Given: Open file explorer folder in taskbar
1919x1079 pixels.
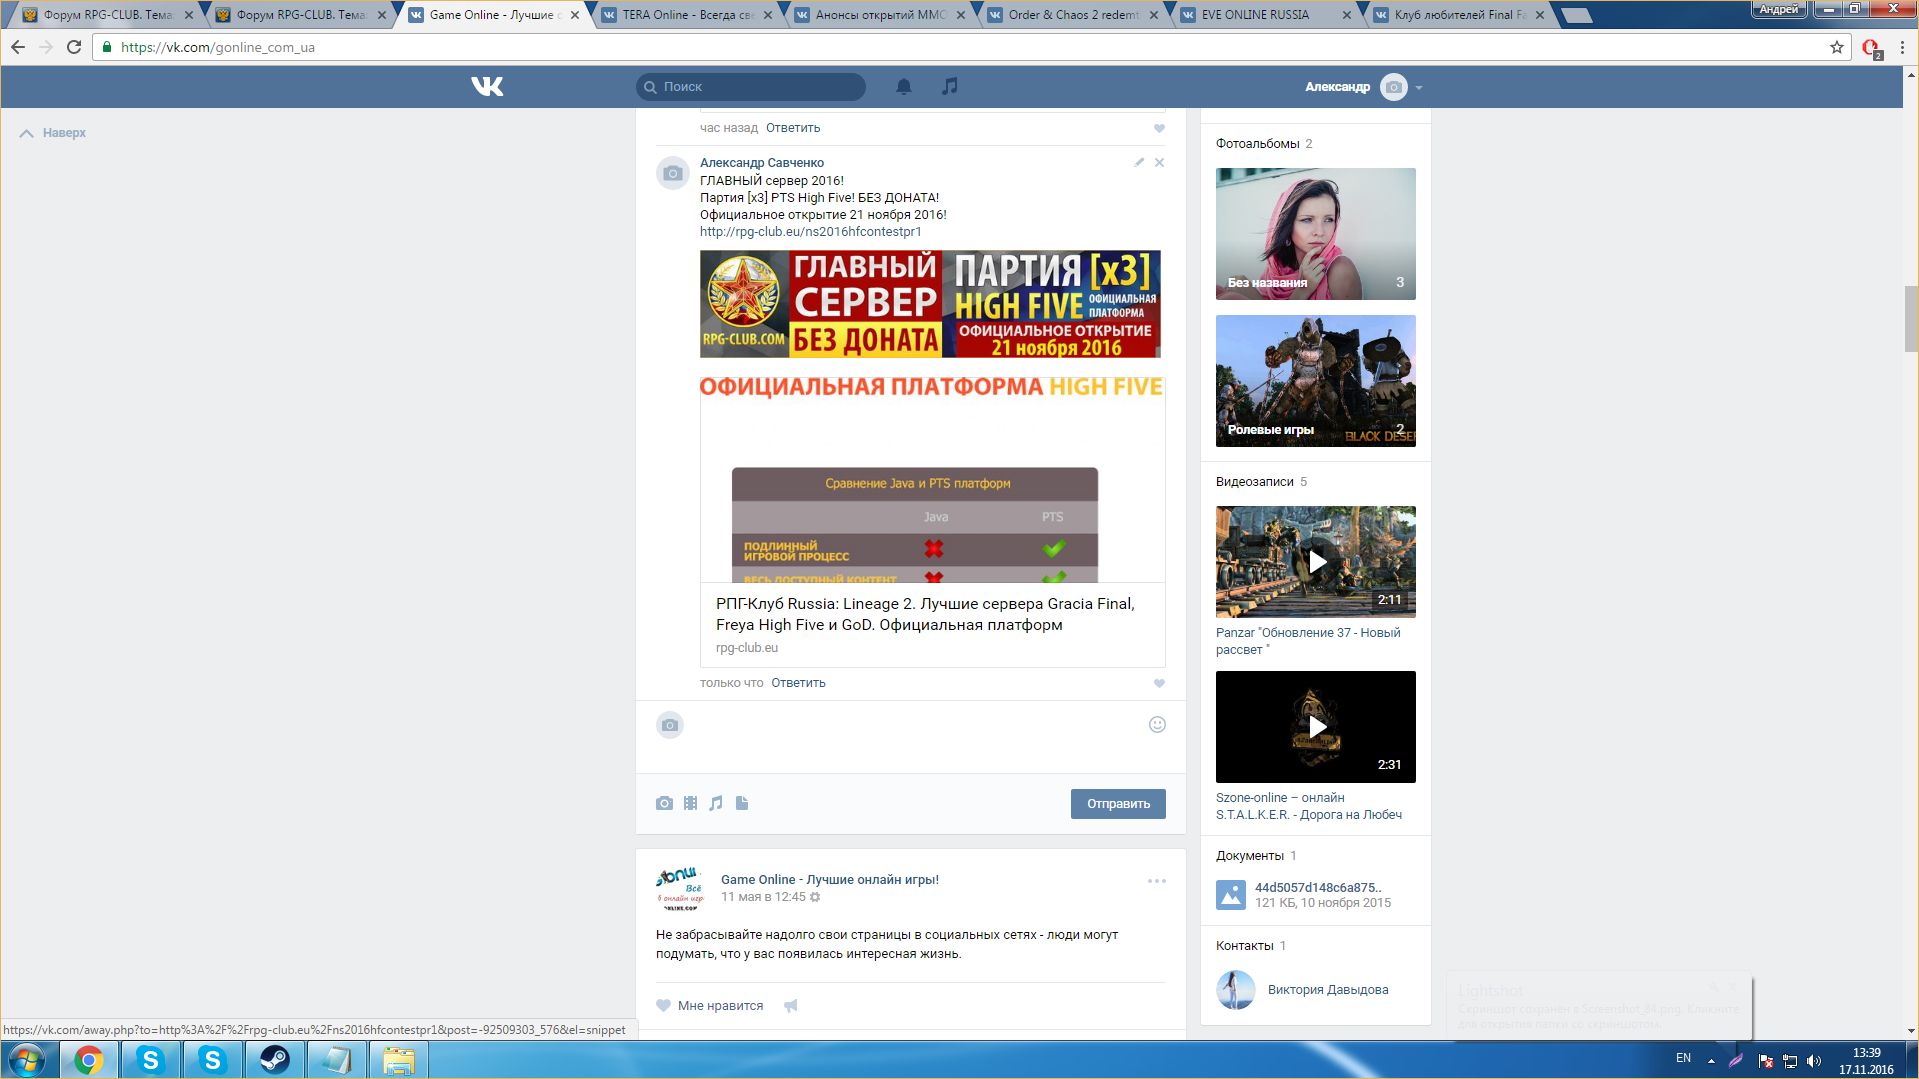Looking at the screenshot, I should [399, 1060].
